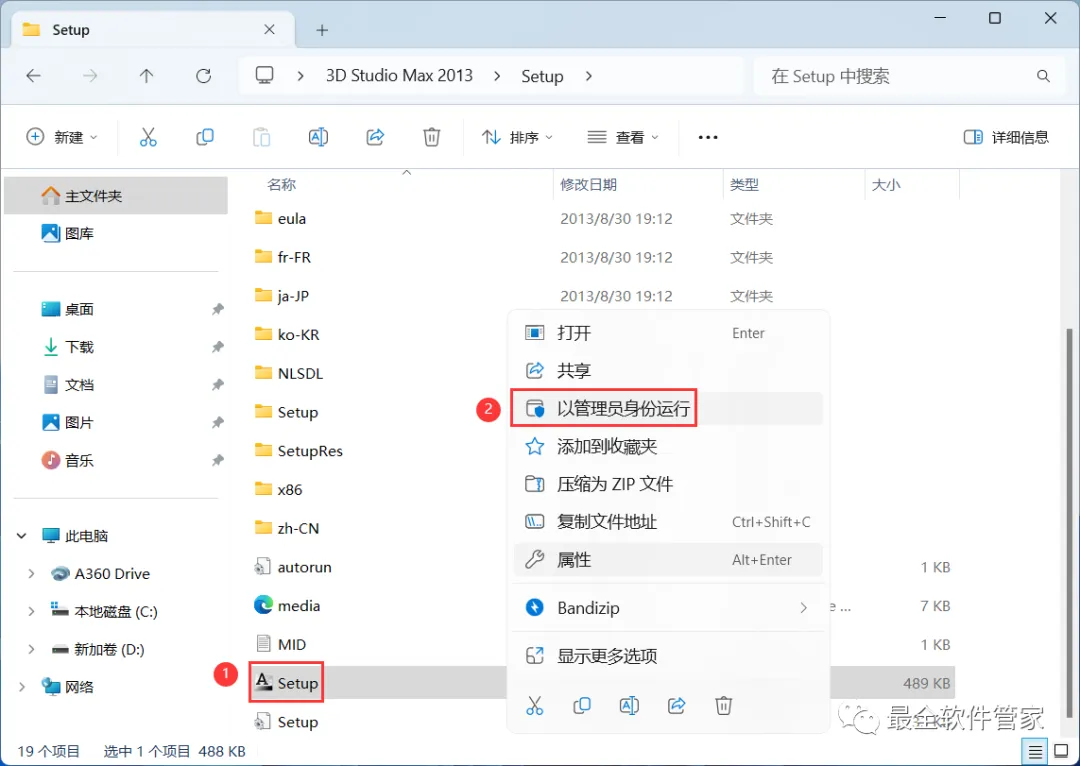Viewport: 1080px width, 766px height.
Task: Click the Rename icon in the toolbar
Action: click(x=318, y=137)
